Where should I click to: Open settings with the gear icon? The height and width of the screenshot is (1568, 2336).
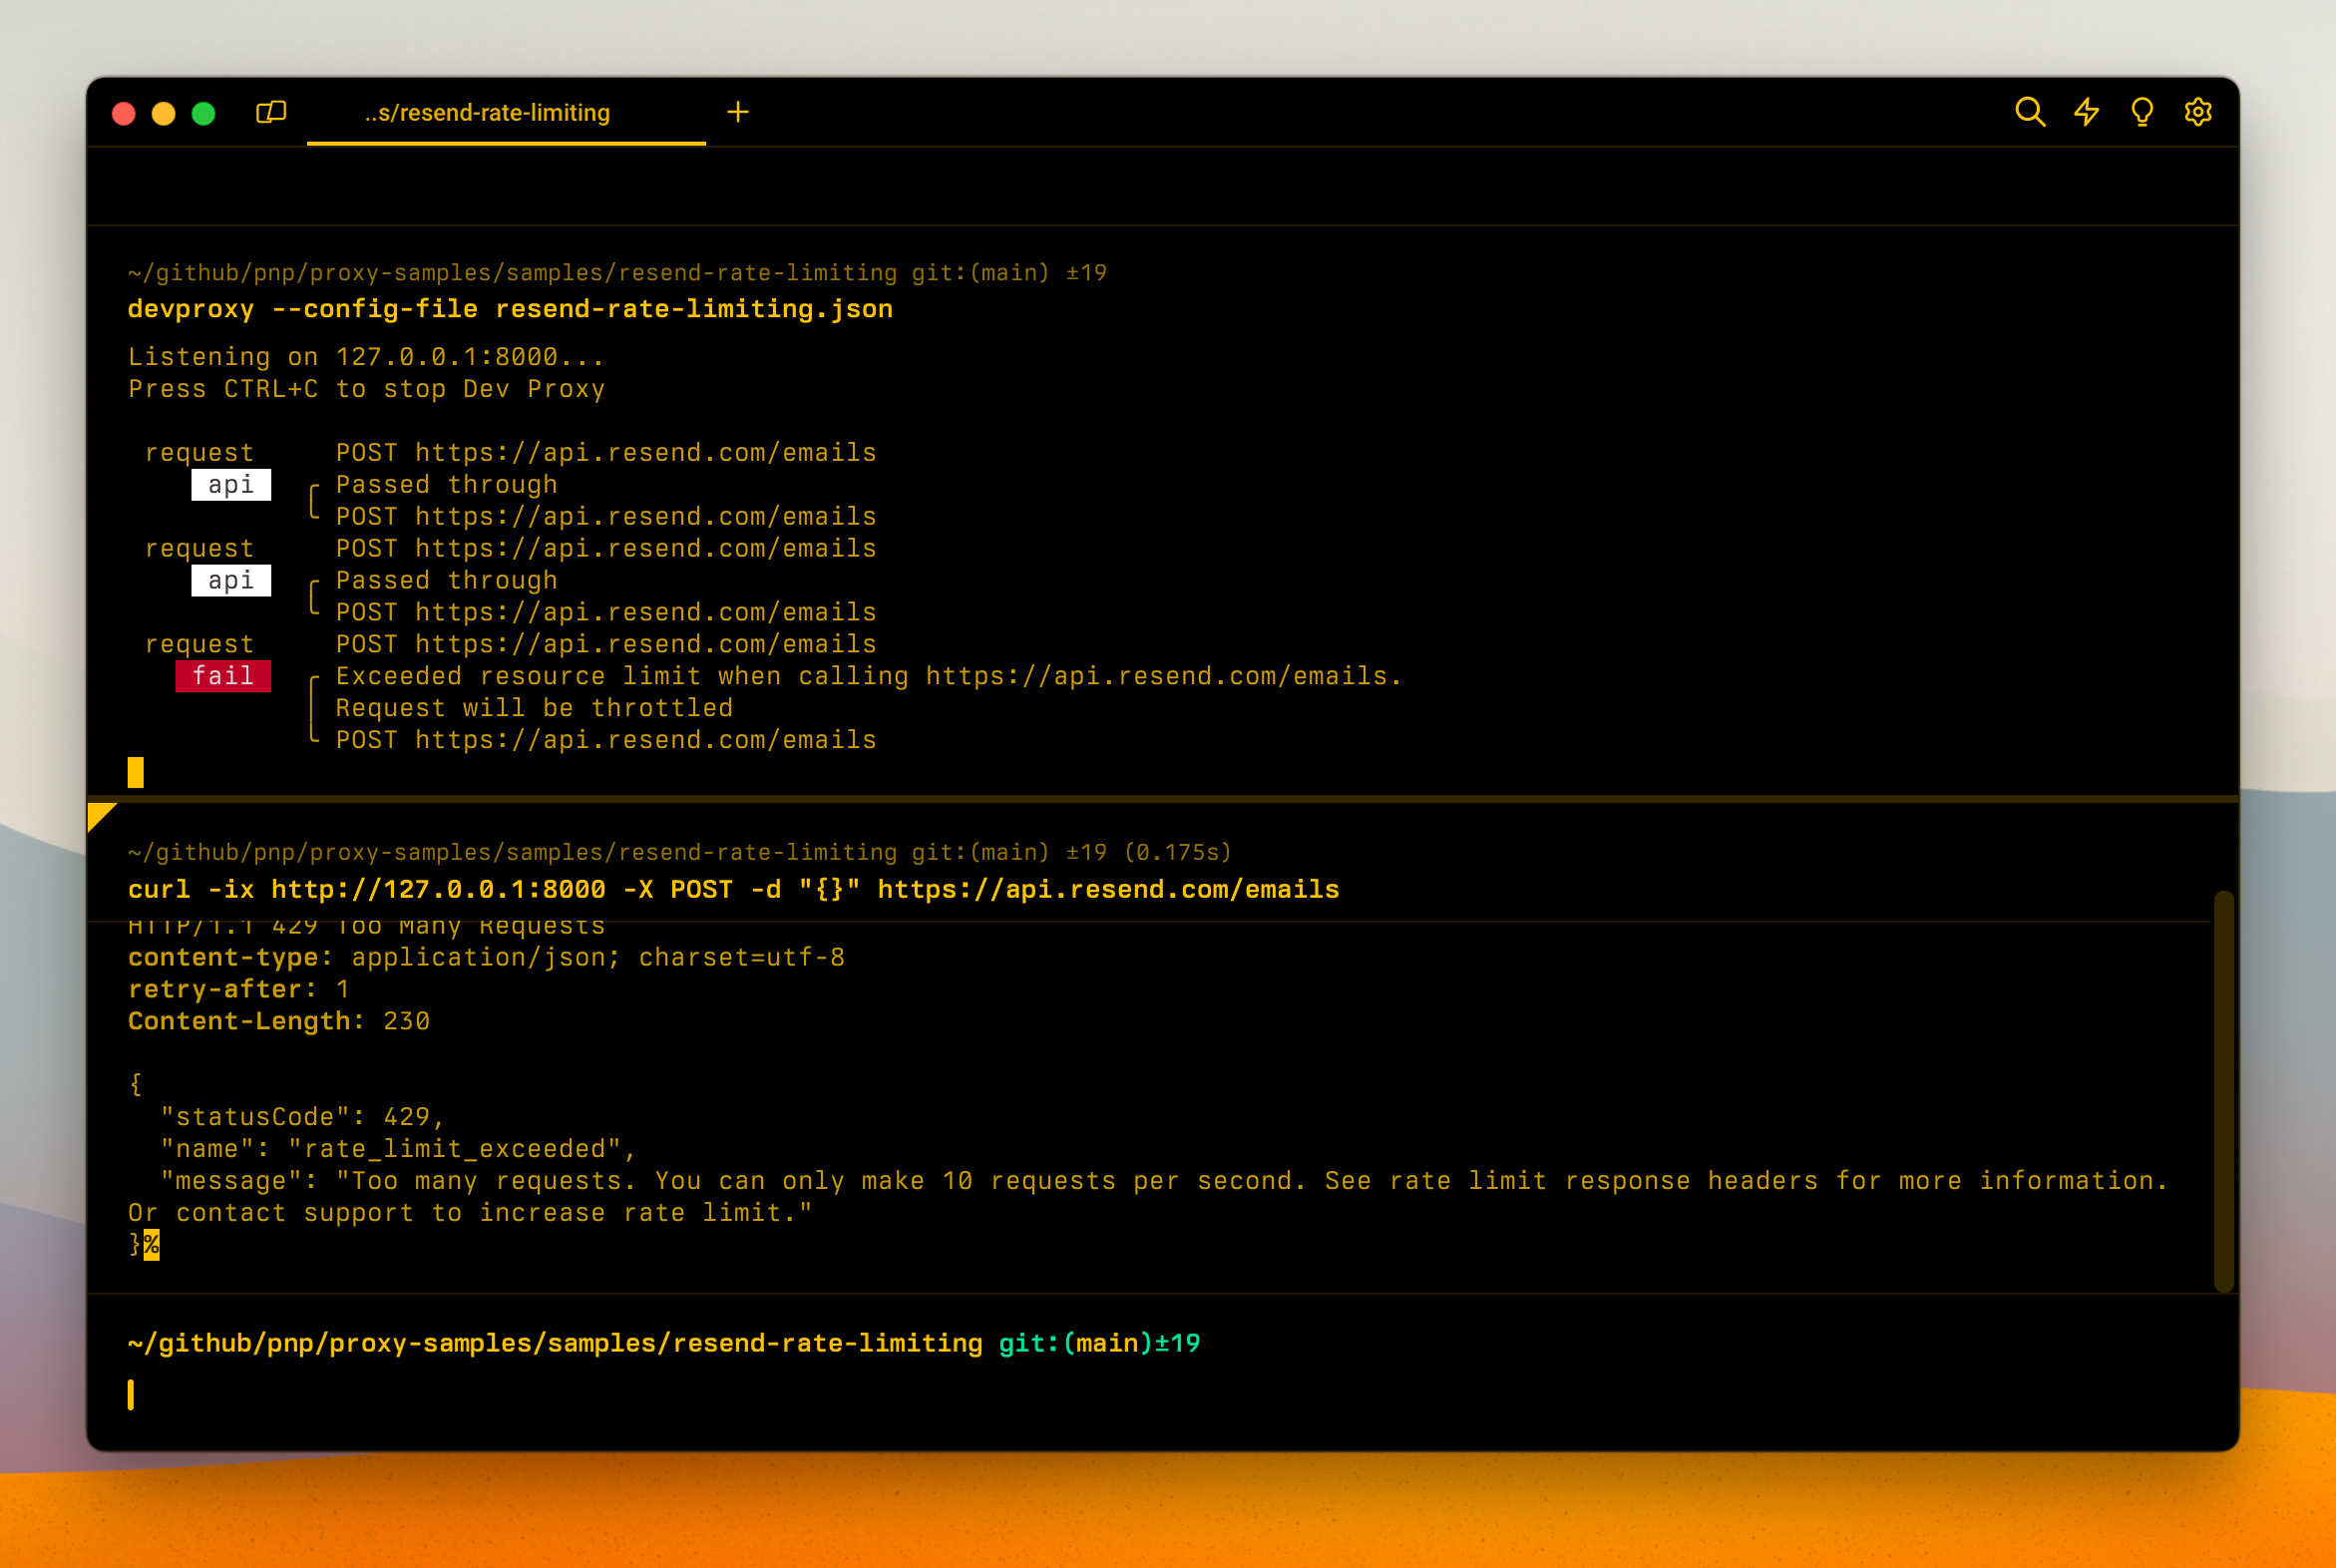(2196, 113)
